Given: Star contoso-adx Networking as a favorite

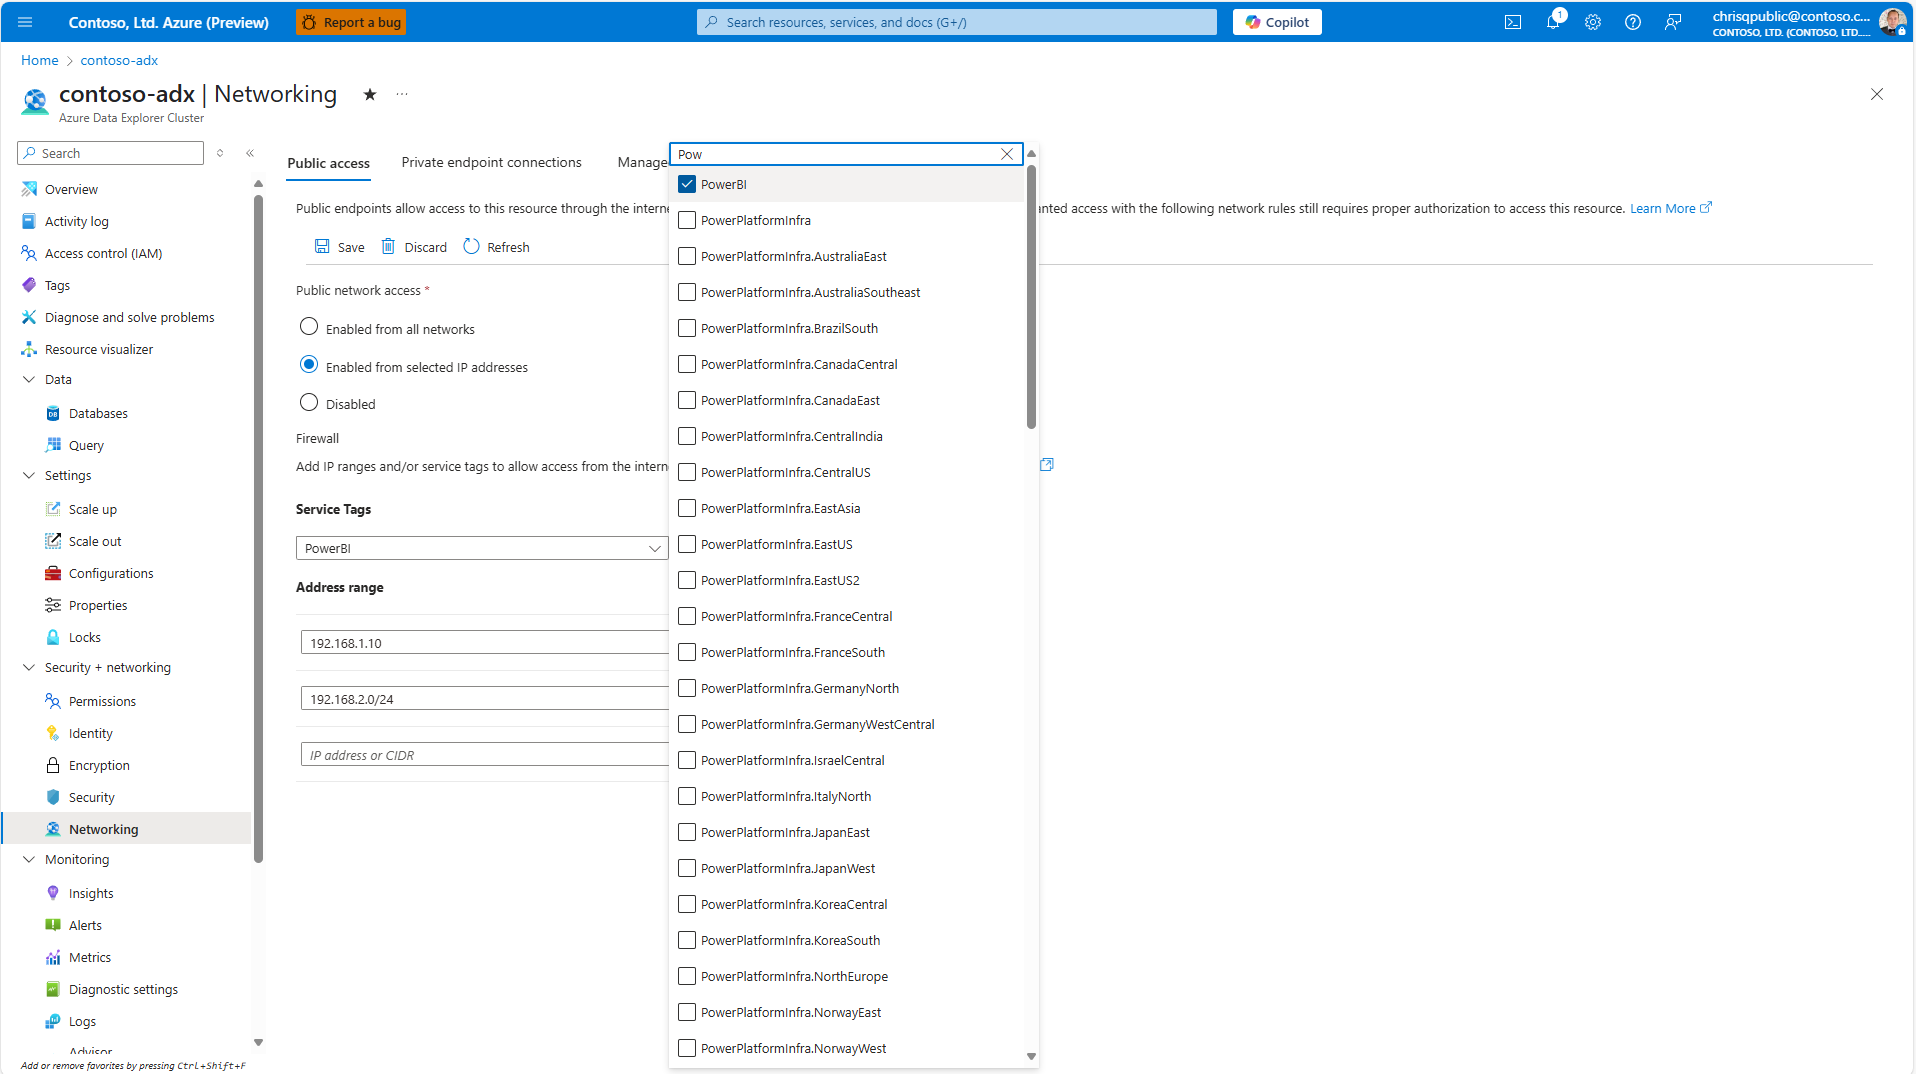Looking at the screenshot, I should 369,94.
